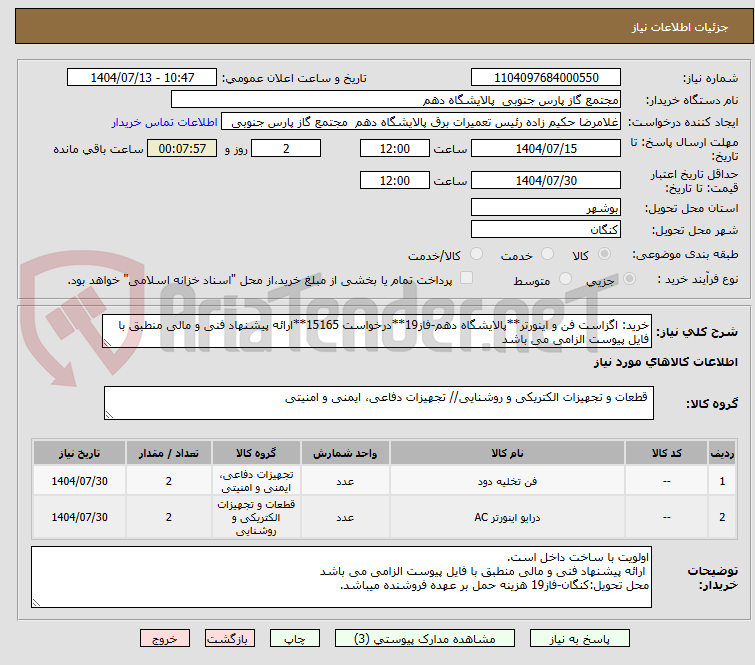Click the اطلاعات کالاهای مورد نیاز heading

coord(665,362)
